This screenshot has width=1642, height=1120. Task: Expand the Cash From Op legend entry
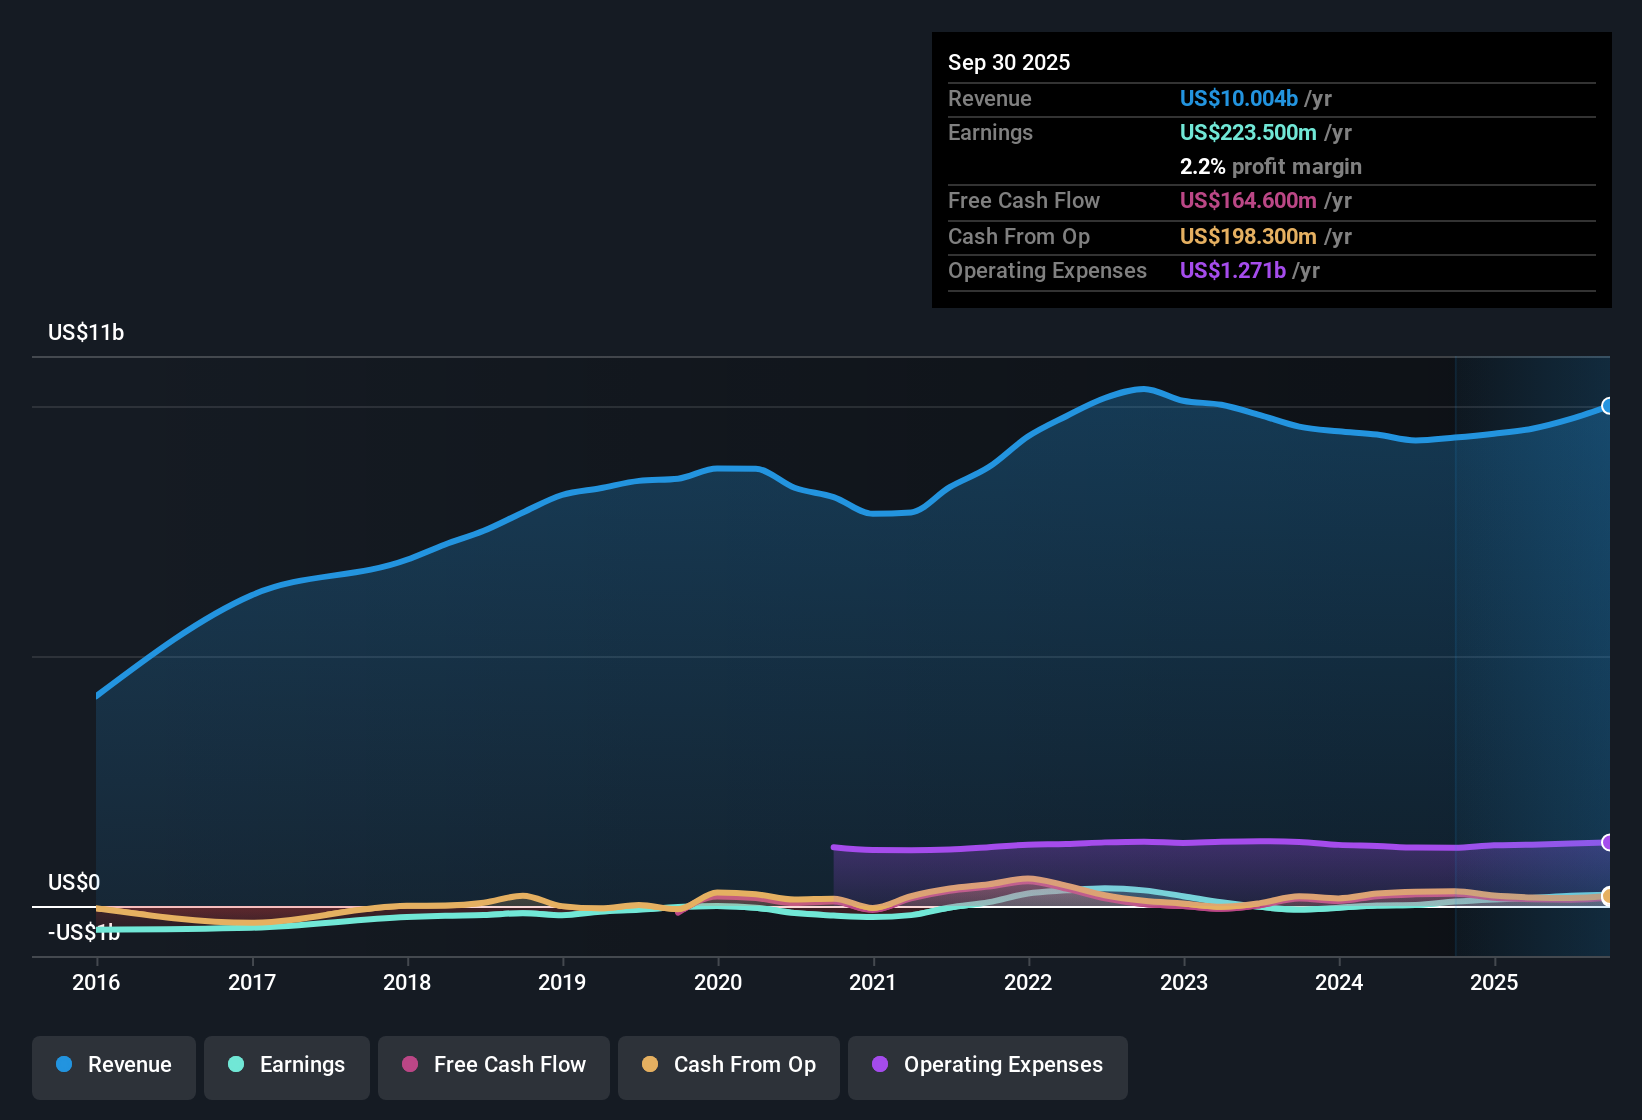[728, 1067]
